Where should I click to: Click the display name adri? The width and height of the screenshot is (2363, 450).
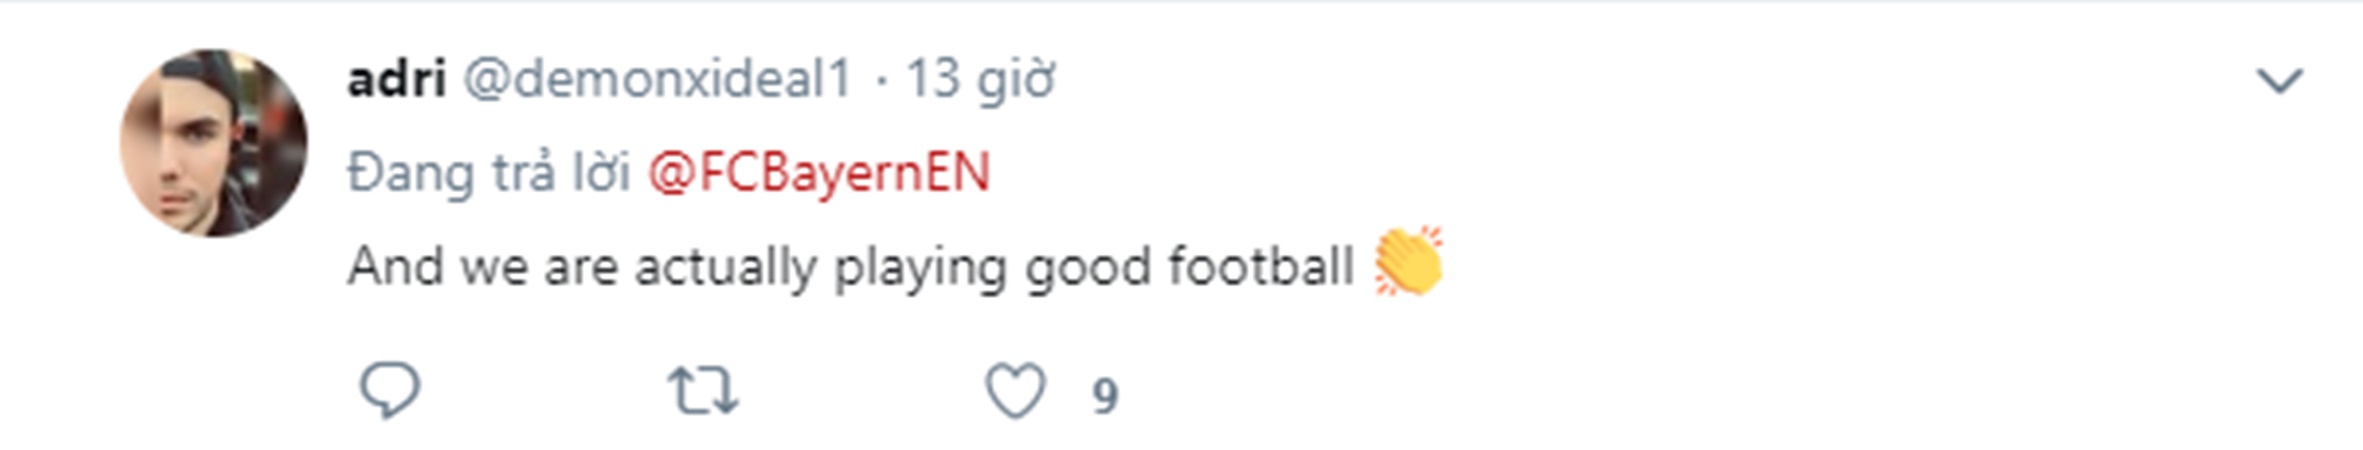click(x=396, y=78)
